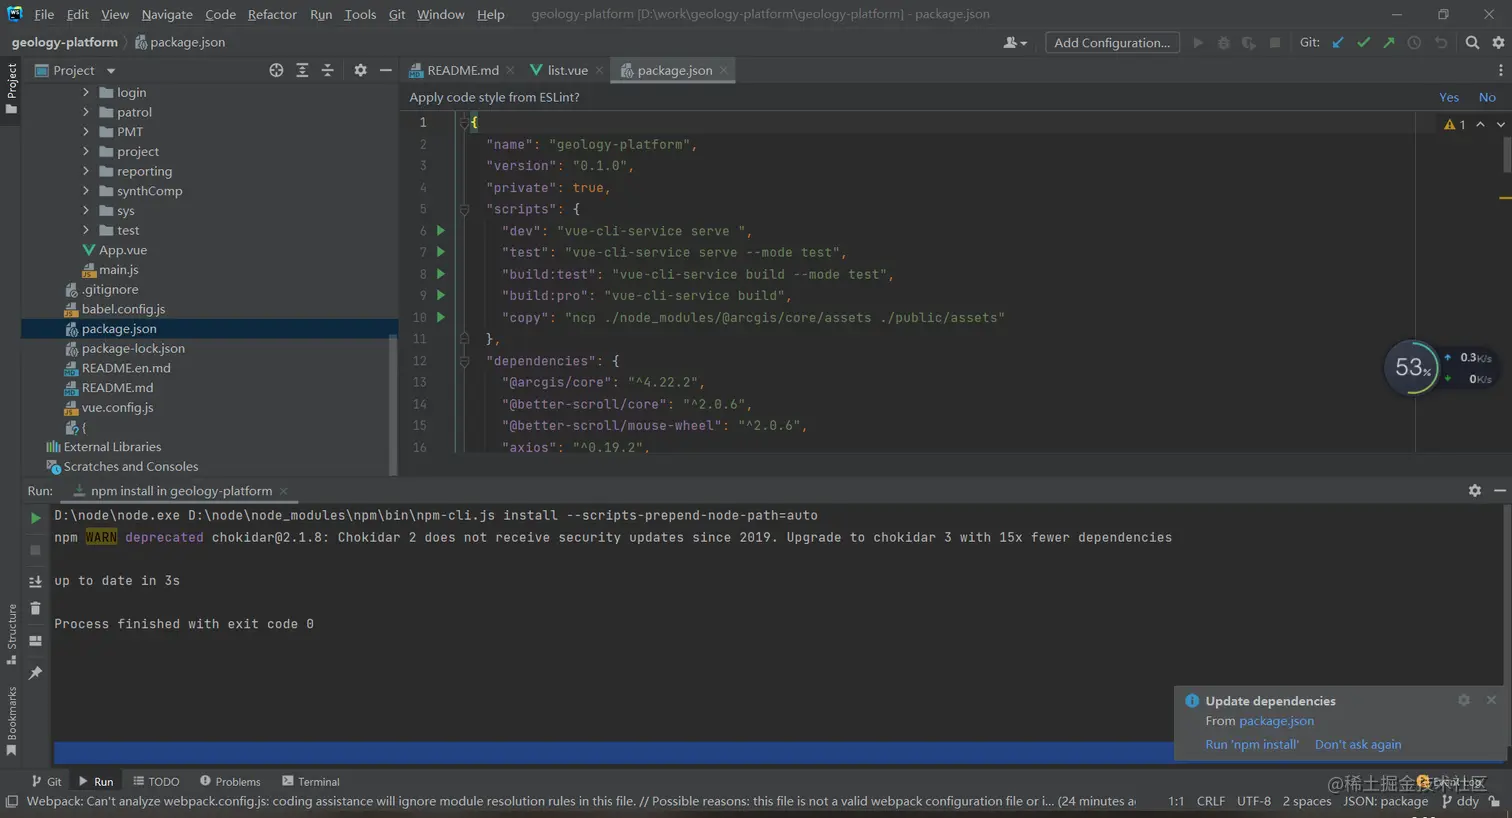Click Git Push arrow icon

[x=1388, y=42]
